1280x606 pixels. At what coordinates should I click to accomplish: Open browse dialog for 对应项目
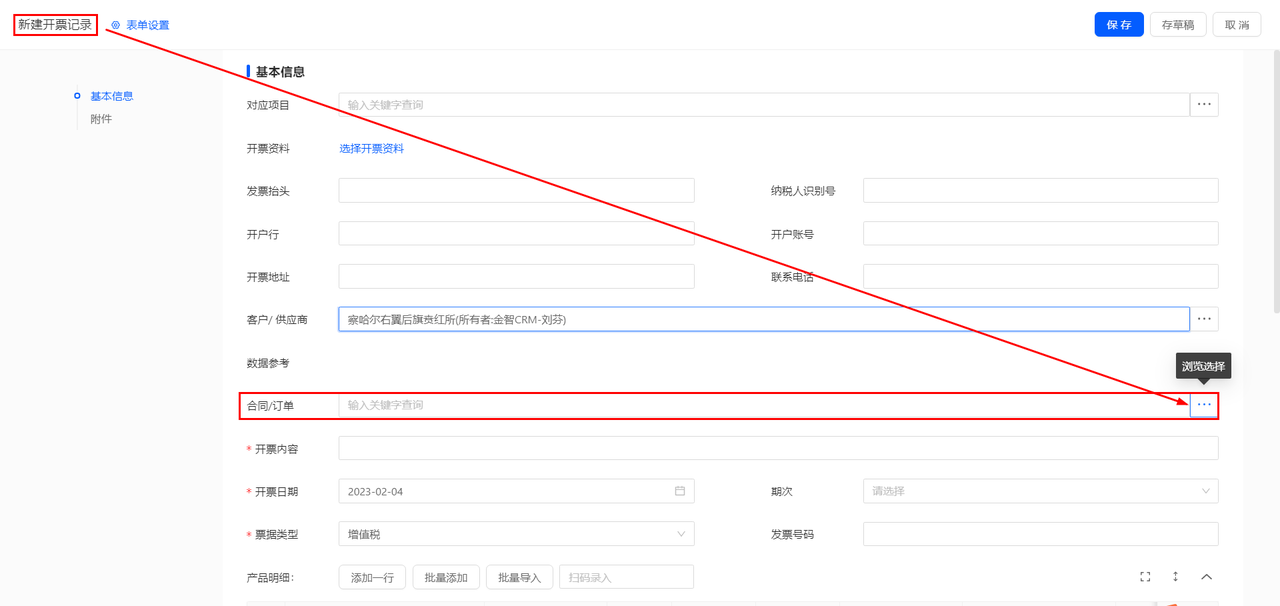pyautogui.click(x=1204, y=105)
